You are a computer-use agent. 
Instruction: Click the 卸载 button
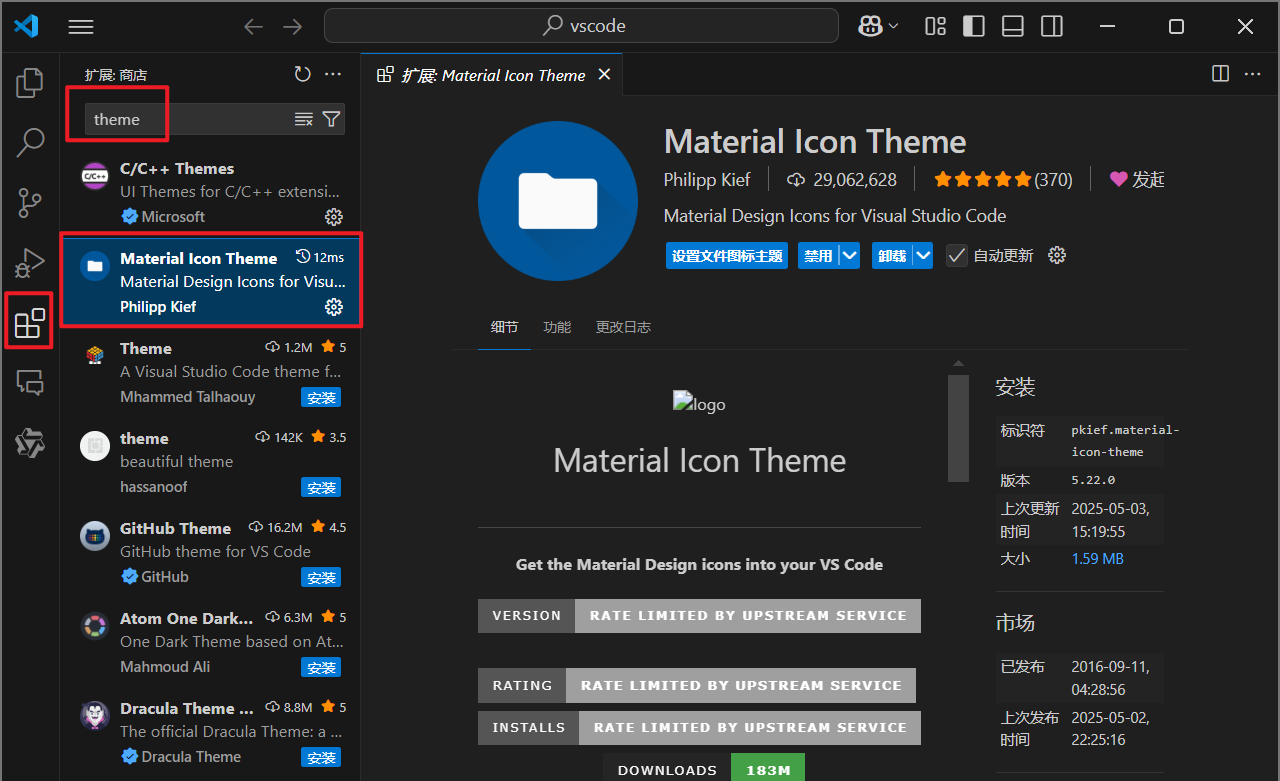click(x=892, y=256)
